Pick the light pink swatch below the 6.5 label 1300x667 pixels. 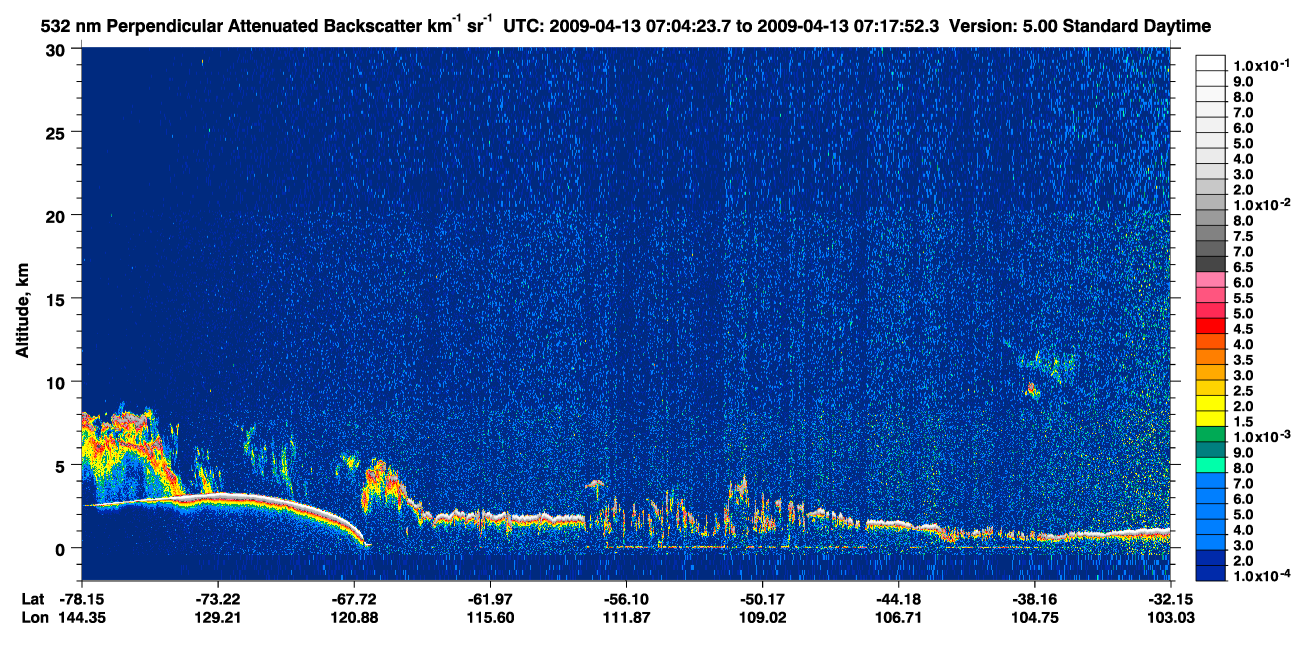point(1211,279)
